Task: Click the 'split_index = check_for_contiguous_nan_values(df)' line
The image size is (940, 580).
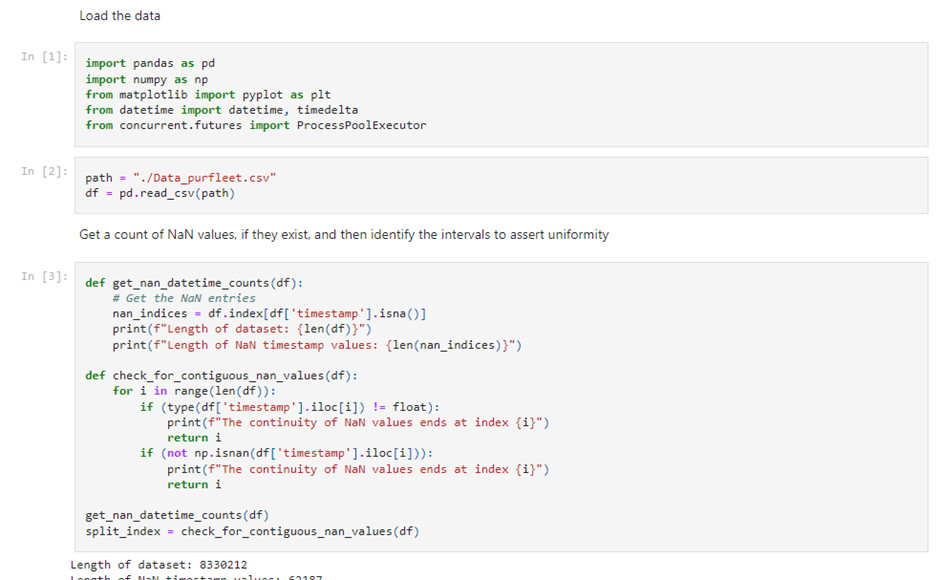Action: (252, 531)
